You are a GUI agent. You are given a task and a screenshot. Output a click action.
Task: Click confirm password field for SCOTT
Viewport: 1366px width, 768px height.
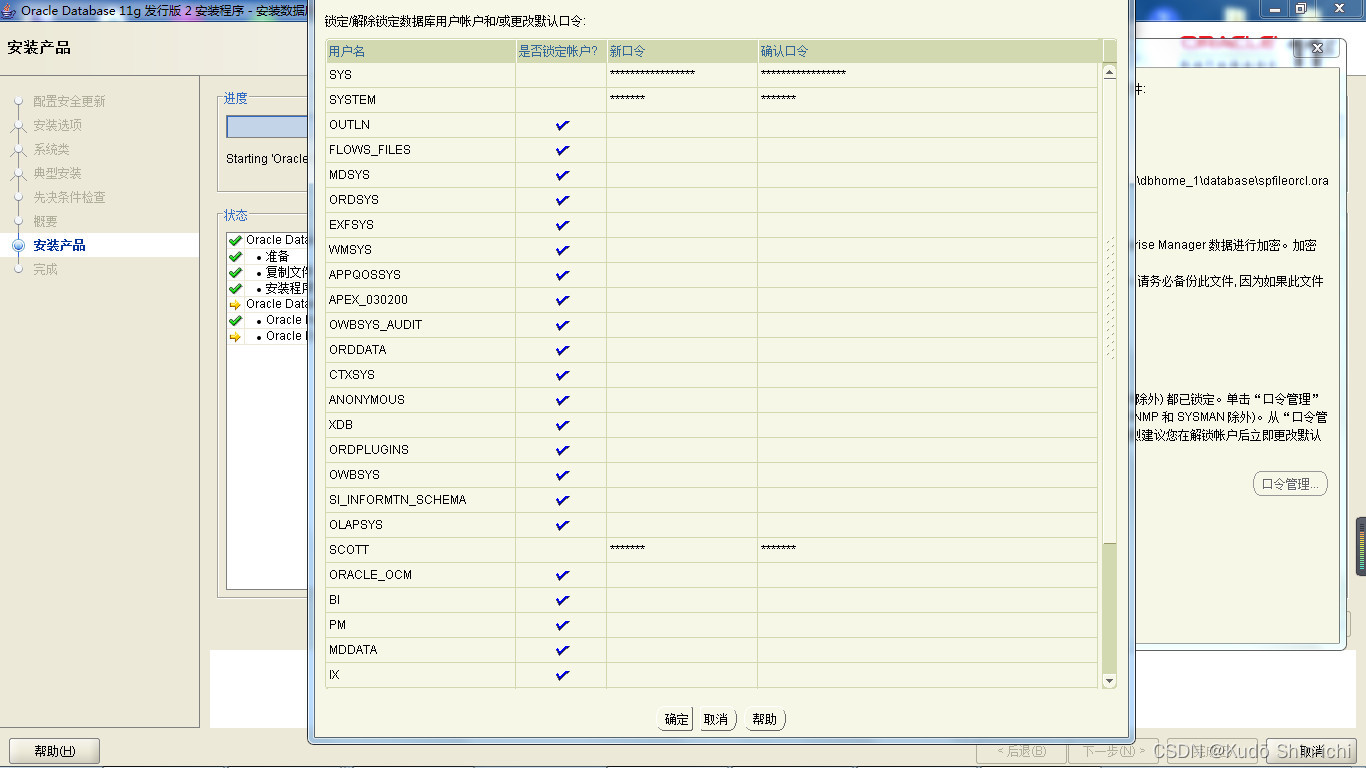click(929, 550)
